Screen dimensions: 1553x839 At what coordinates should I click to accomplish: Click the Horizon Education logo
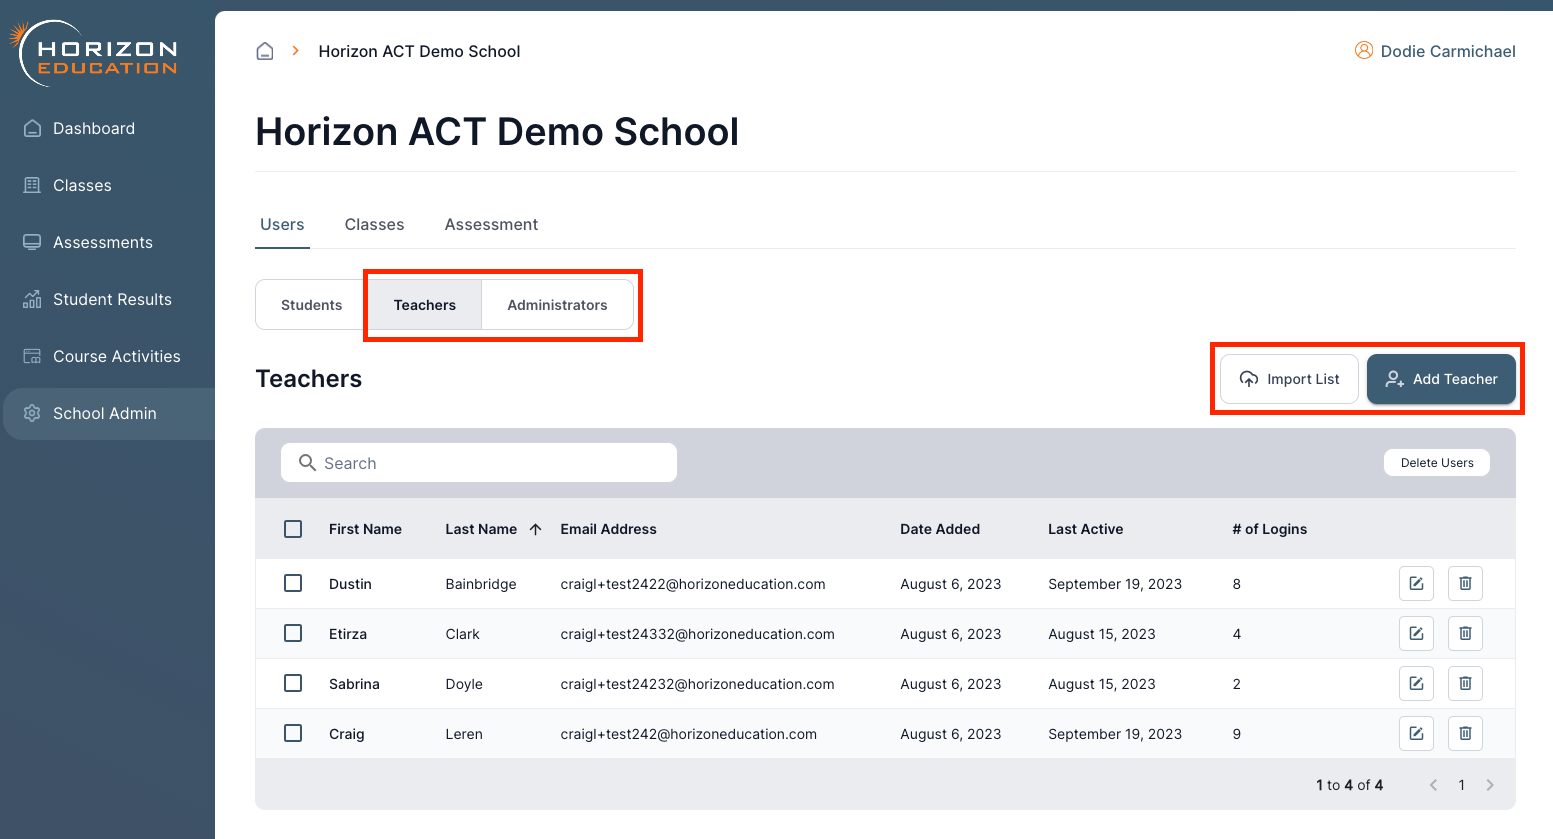coord(94,55)
